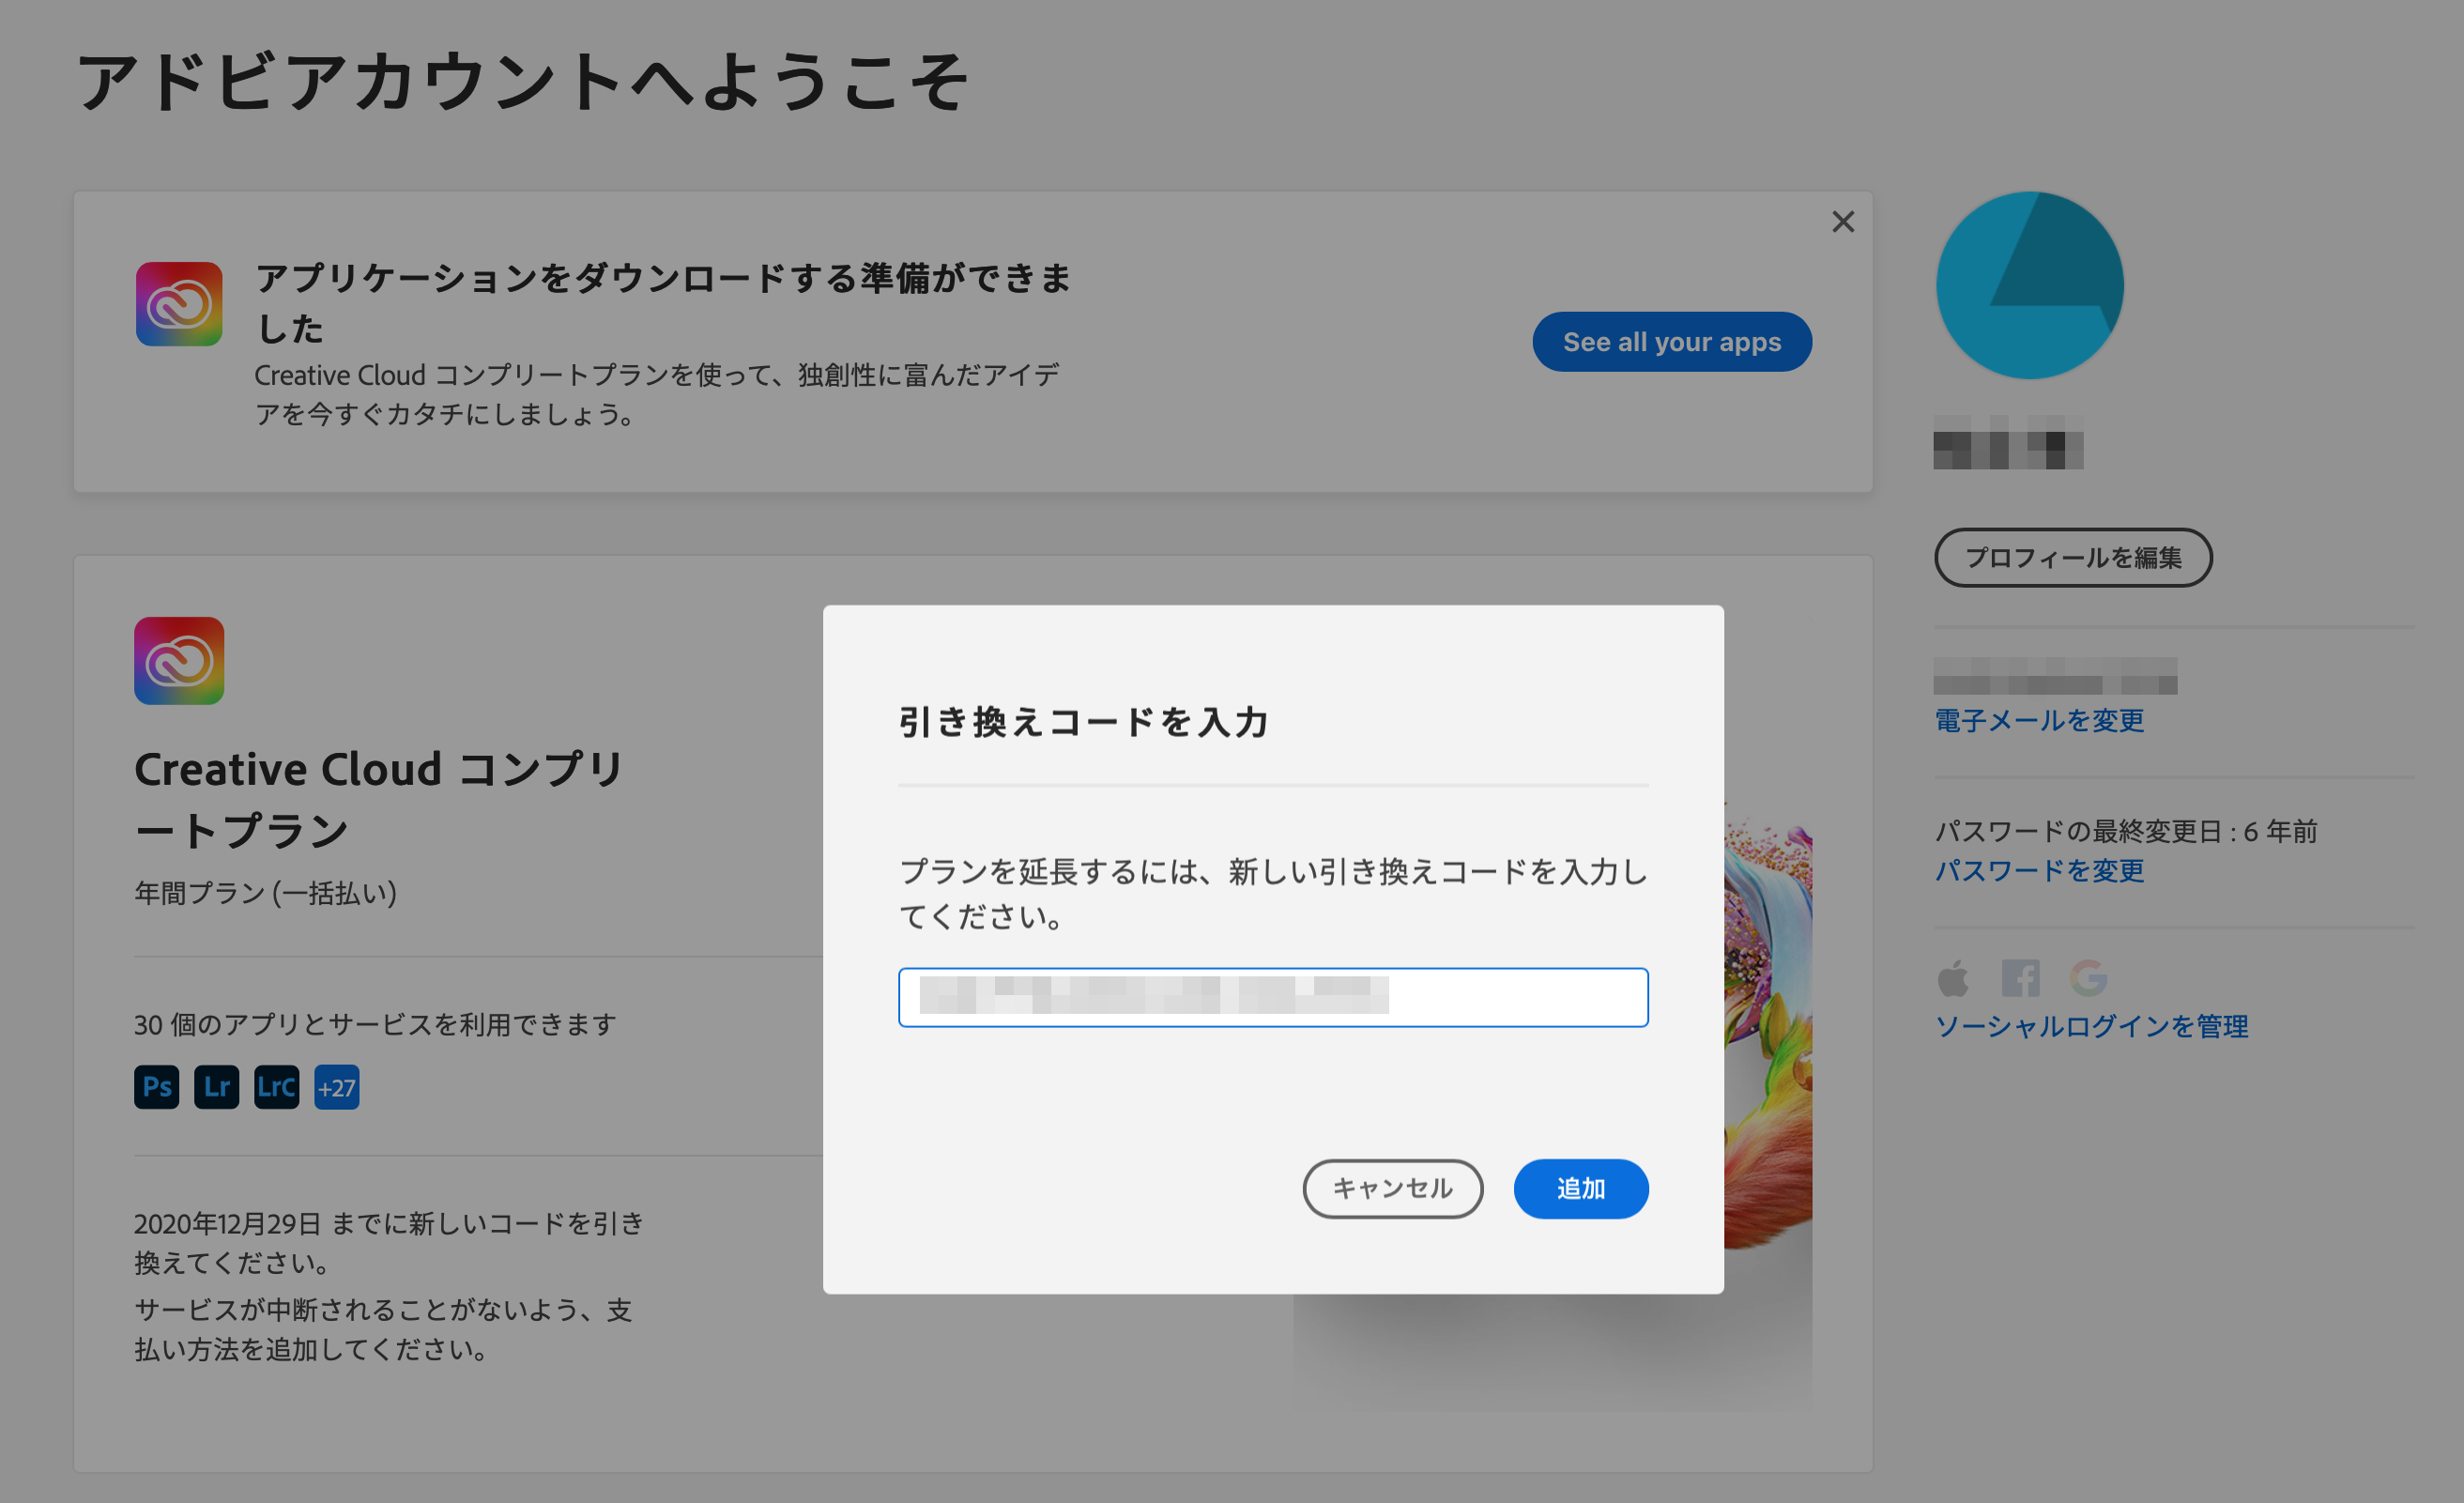Click the プロフィールを編集 button
Viewport: 2464px width, 1503px height.
coord(2073,557)
